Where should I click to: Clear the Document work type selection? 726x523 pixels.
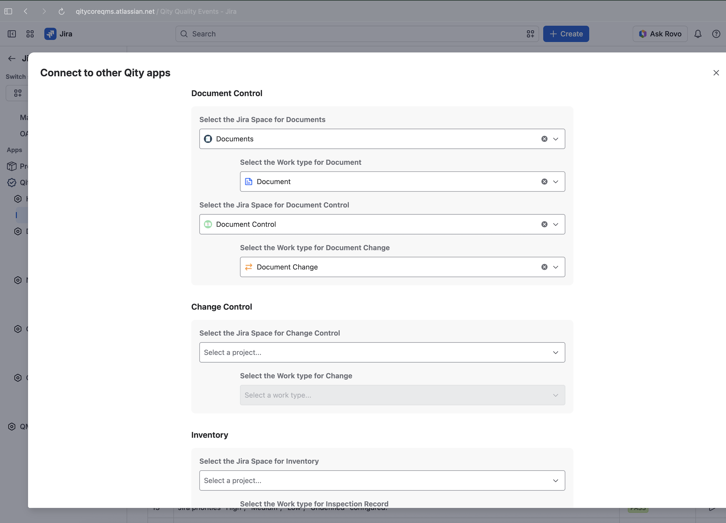click(544, 181)
